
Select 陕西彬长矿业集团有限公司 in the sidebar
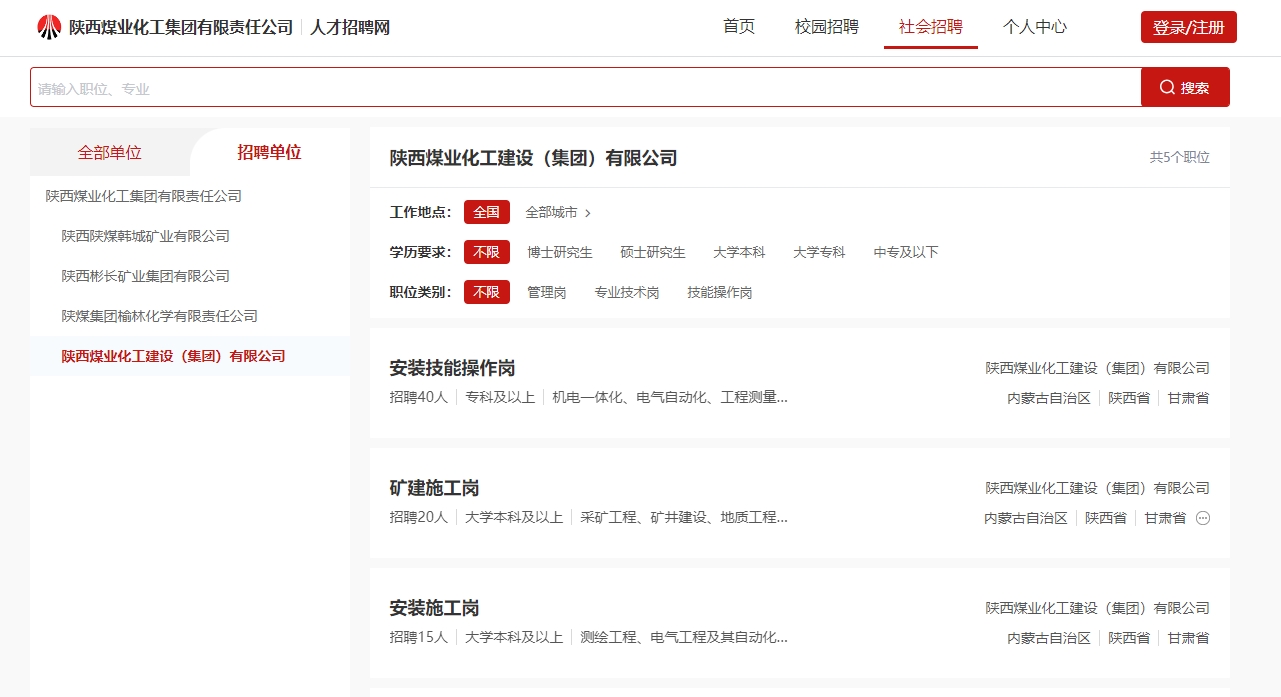(x=146, y=276)
